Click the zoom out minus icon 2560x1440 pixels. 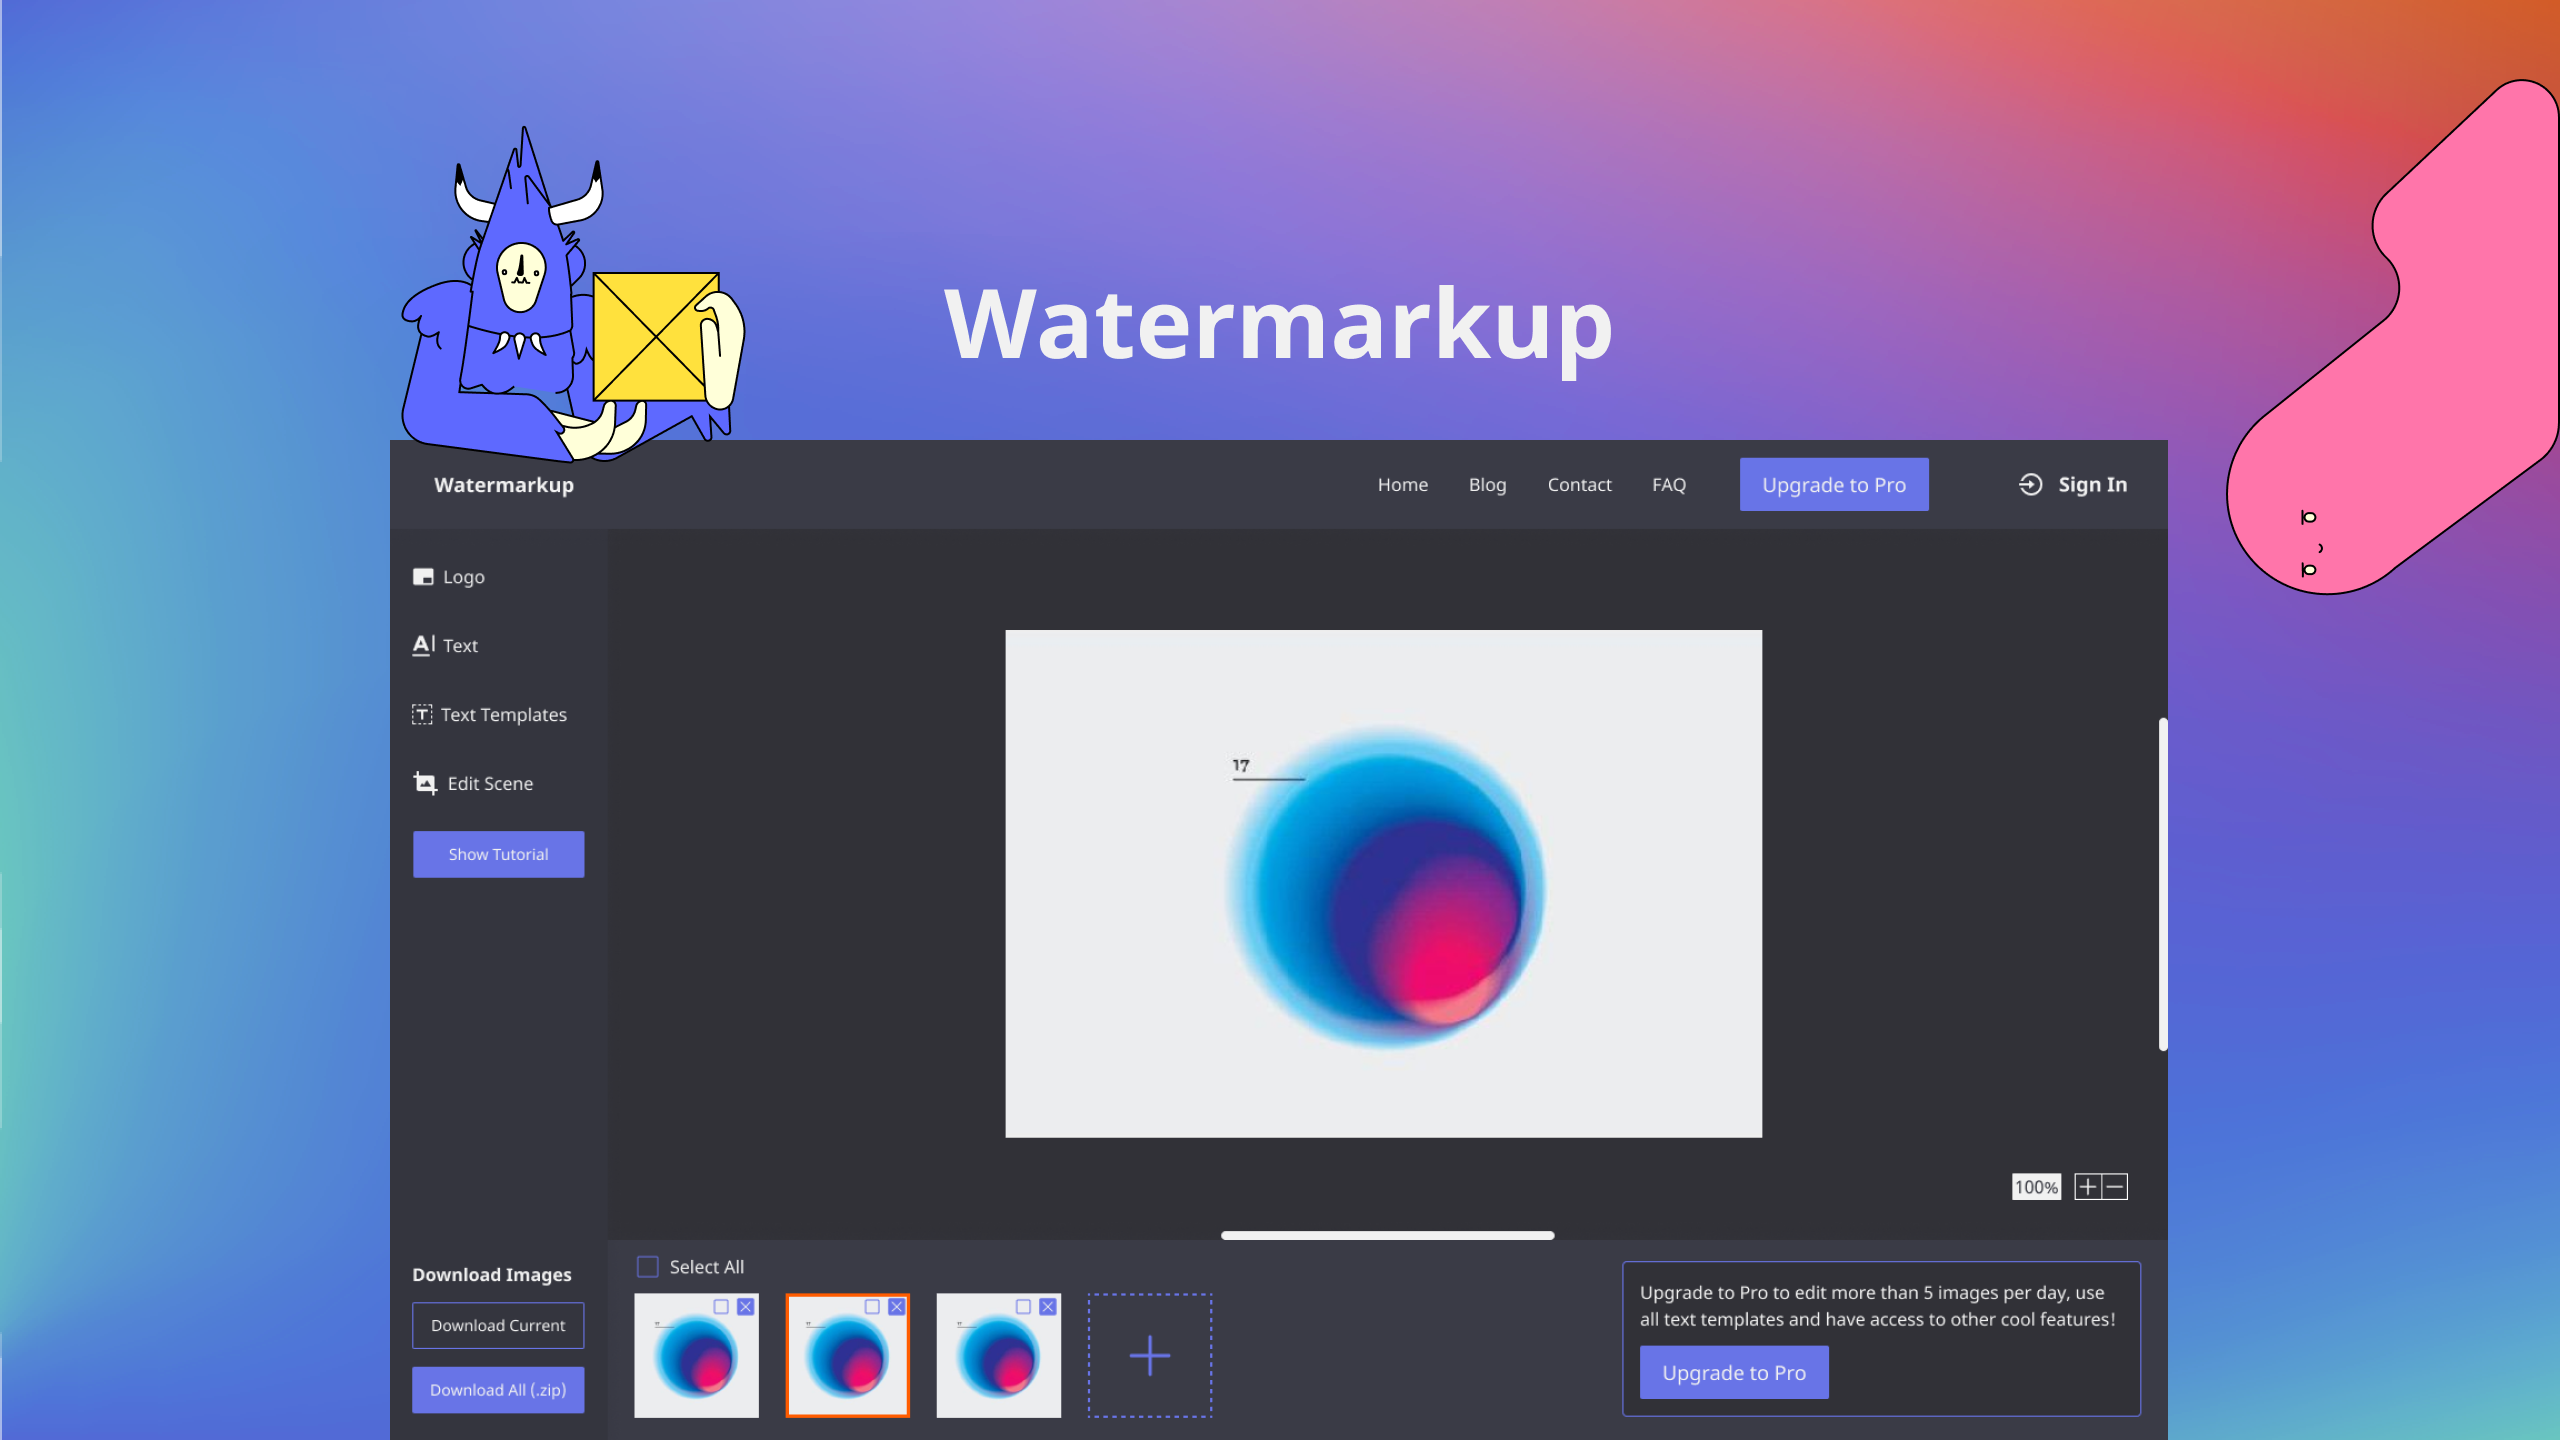click(x=2115, y=1186)
